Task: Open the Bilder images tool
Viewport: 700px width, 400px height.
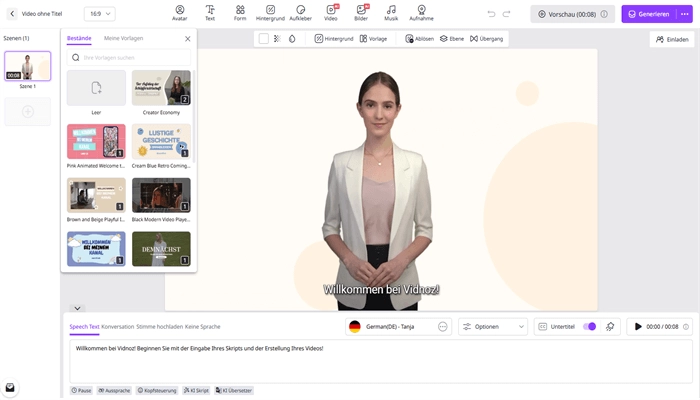Action: (361, 13)
